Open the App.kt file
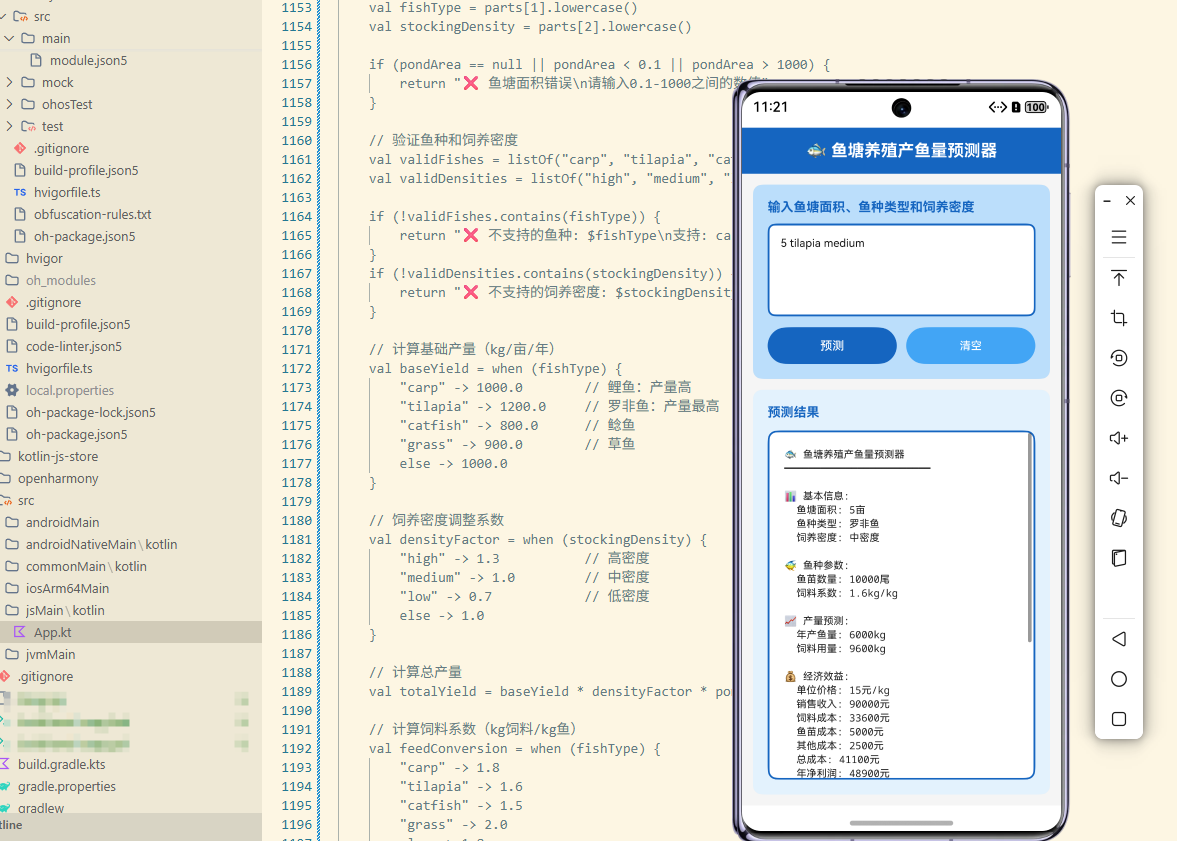The height and width of the screenshot is (841, 1177). point(53,632)
